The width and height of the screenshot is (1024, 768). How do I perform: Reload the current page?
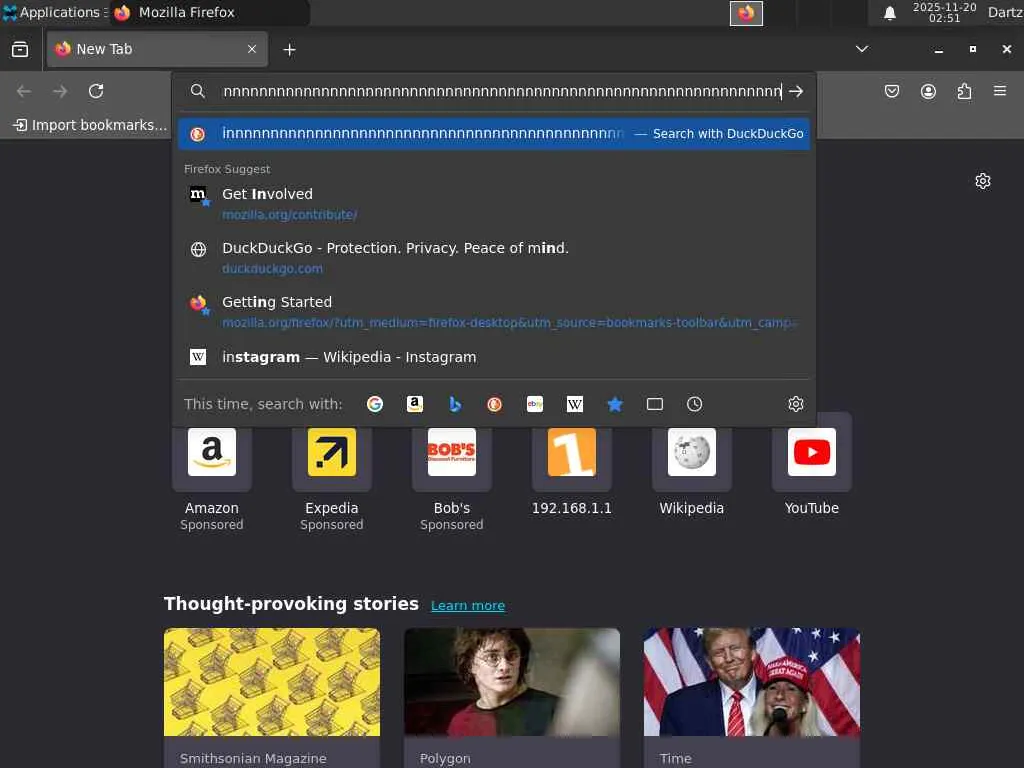(96, 91)
